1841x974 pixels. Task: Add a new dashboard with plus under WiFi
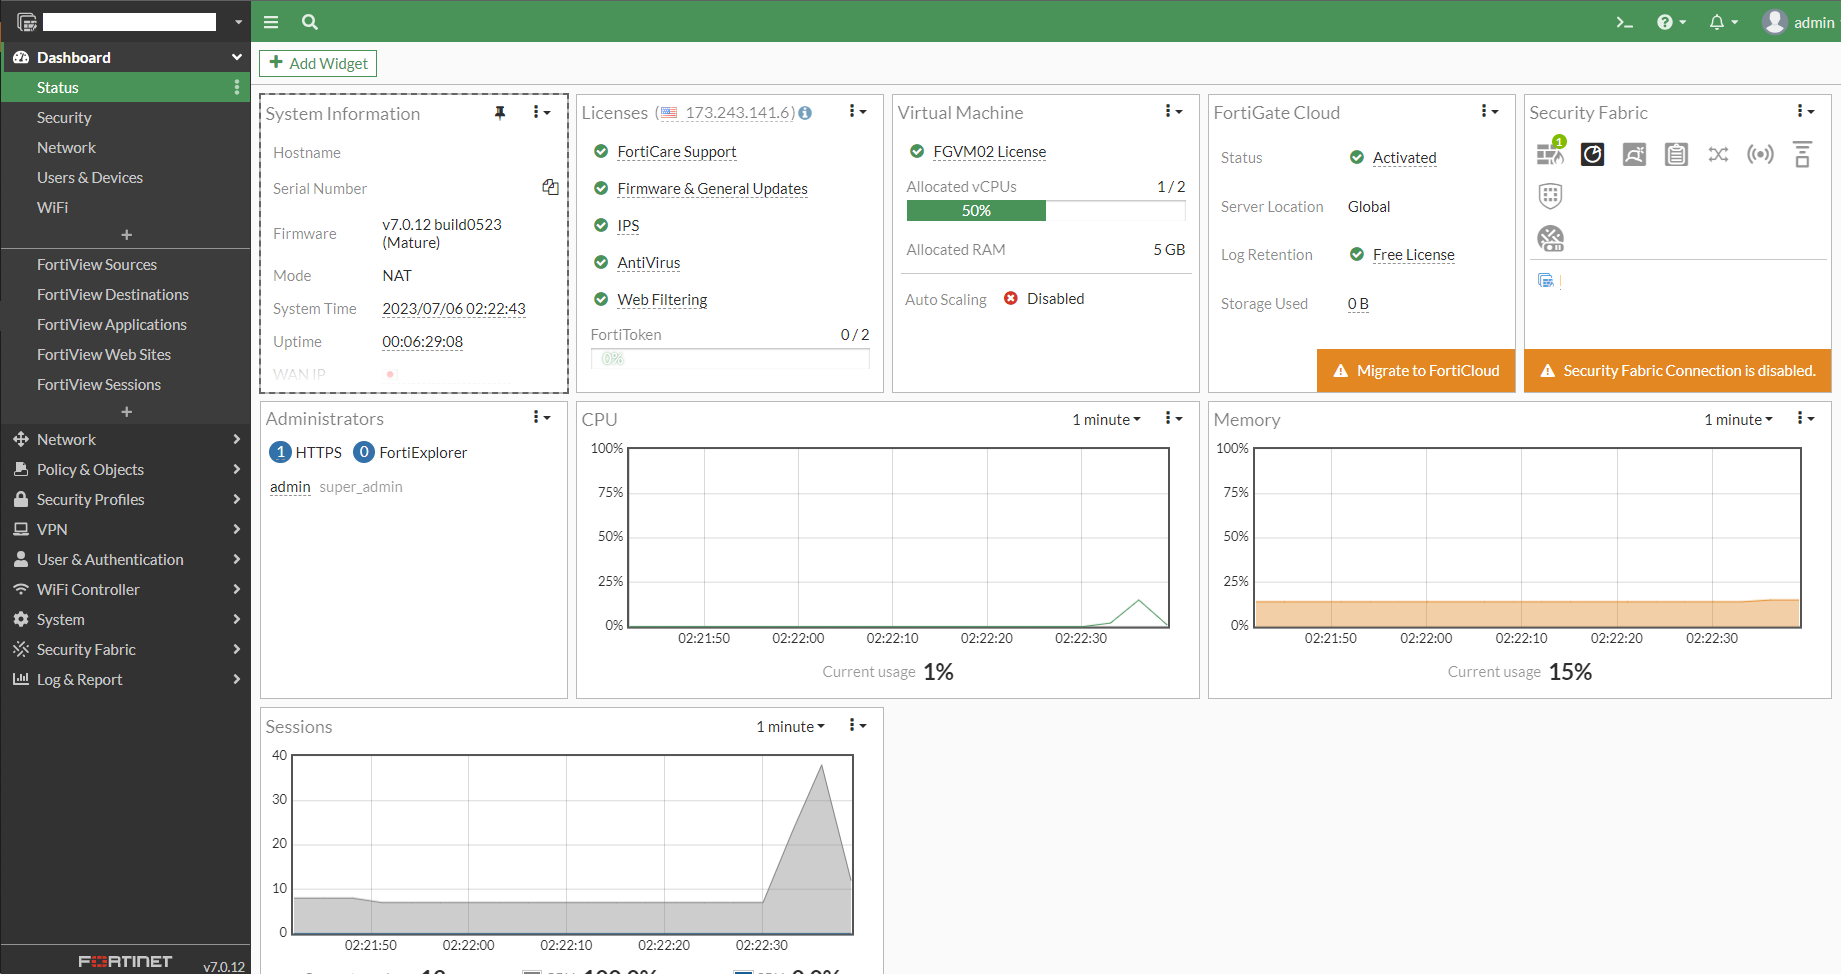(x=126, y=235)
